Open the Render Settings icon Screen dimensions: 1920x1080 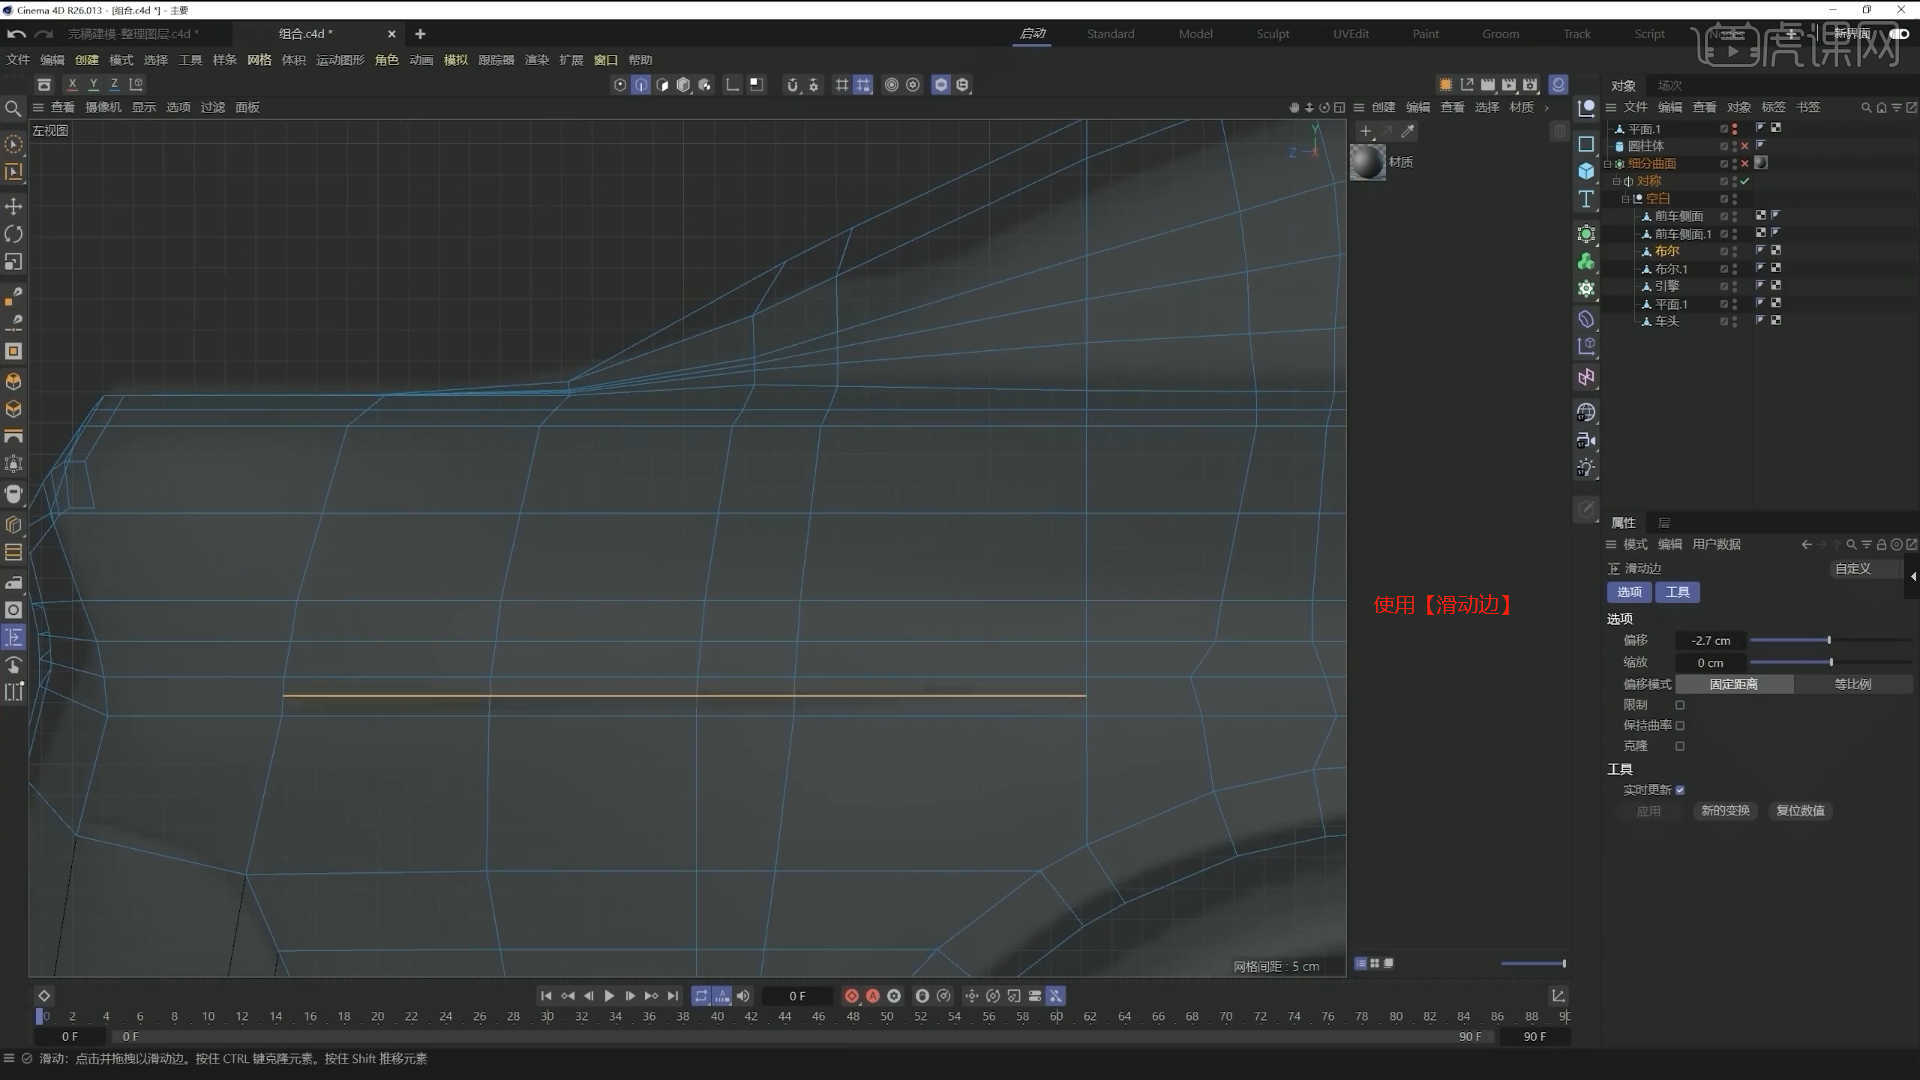pyautogui.click(x=1530, y=85)
